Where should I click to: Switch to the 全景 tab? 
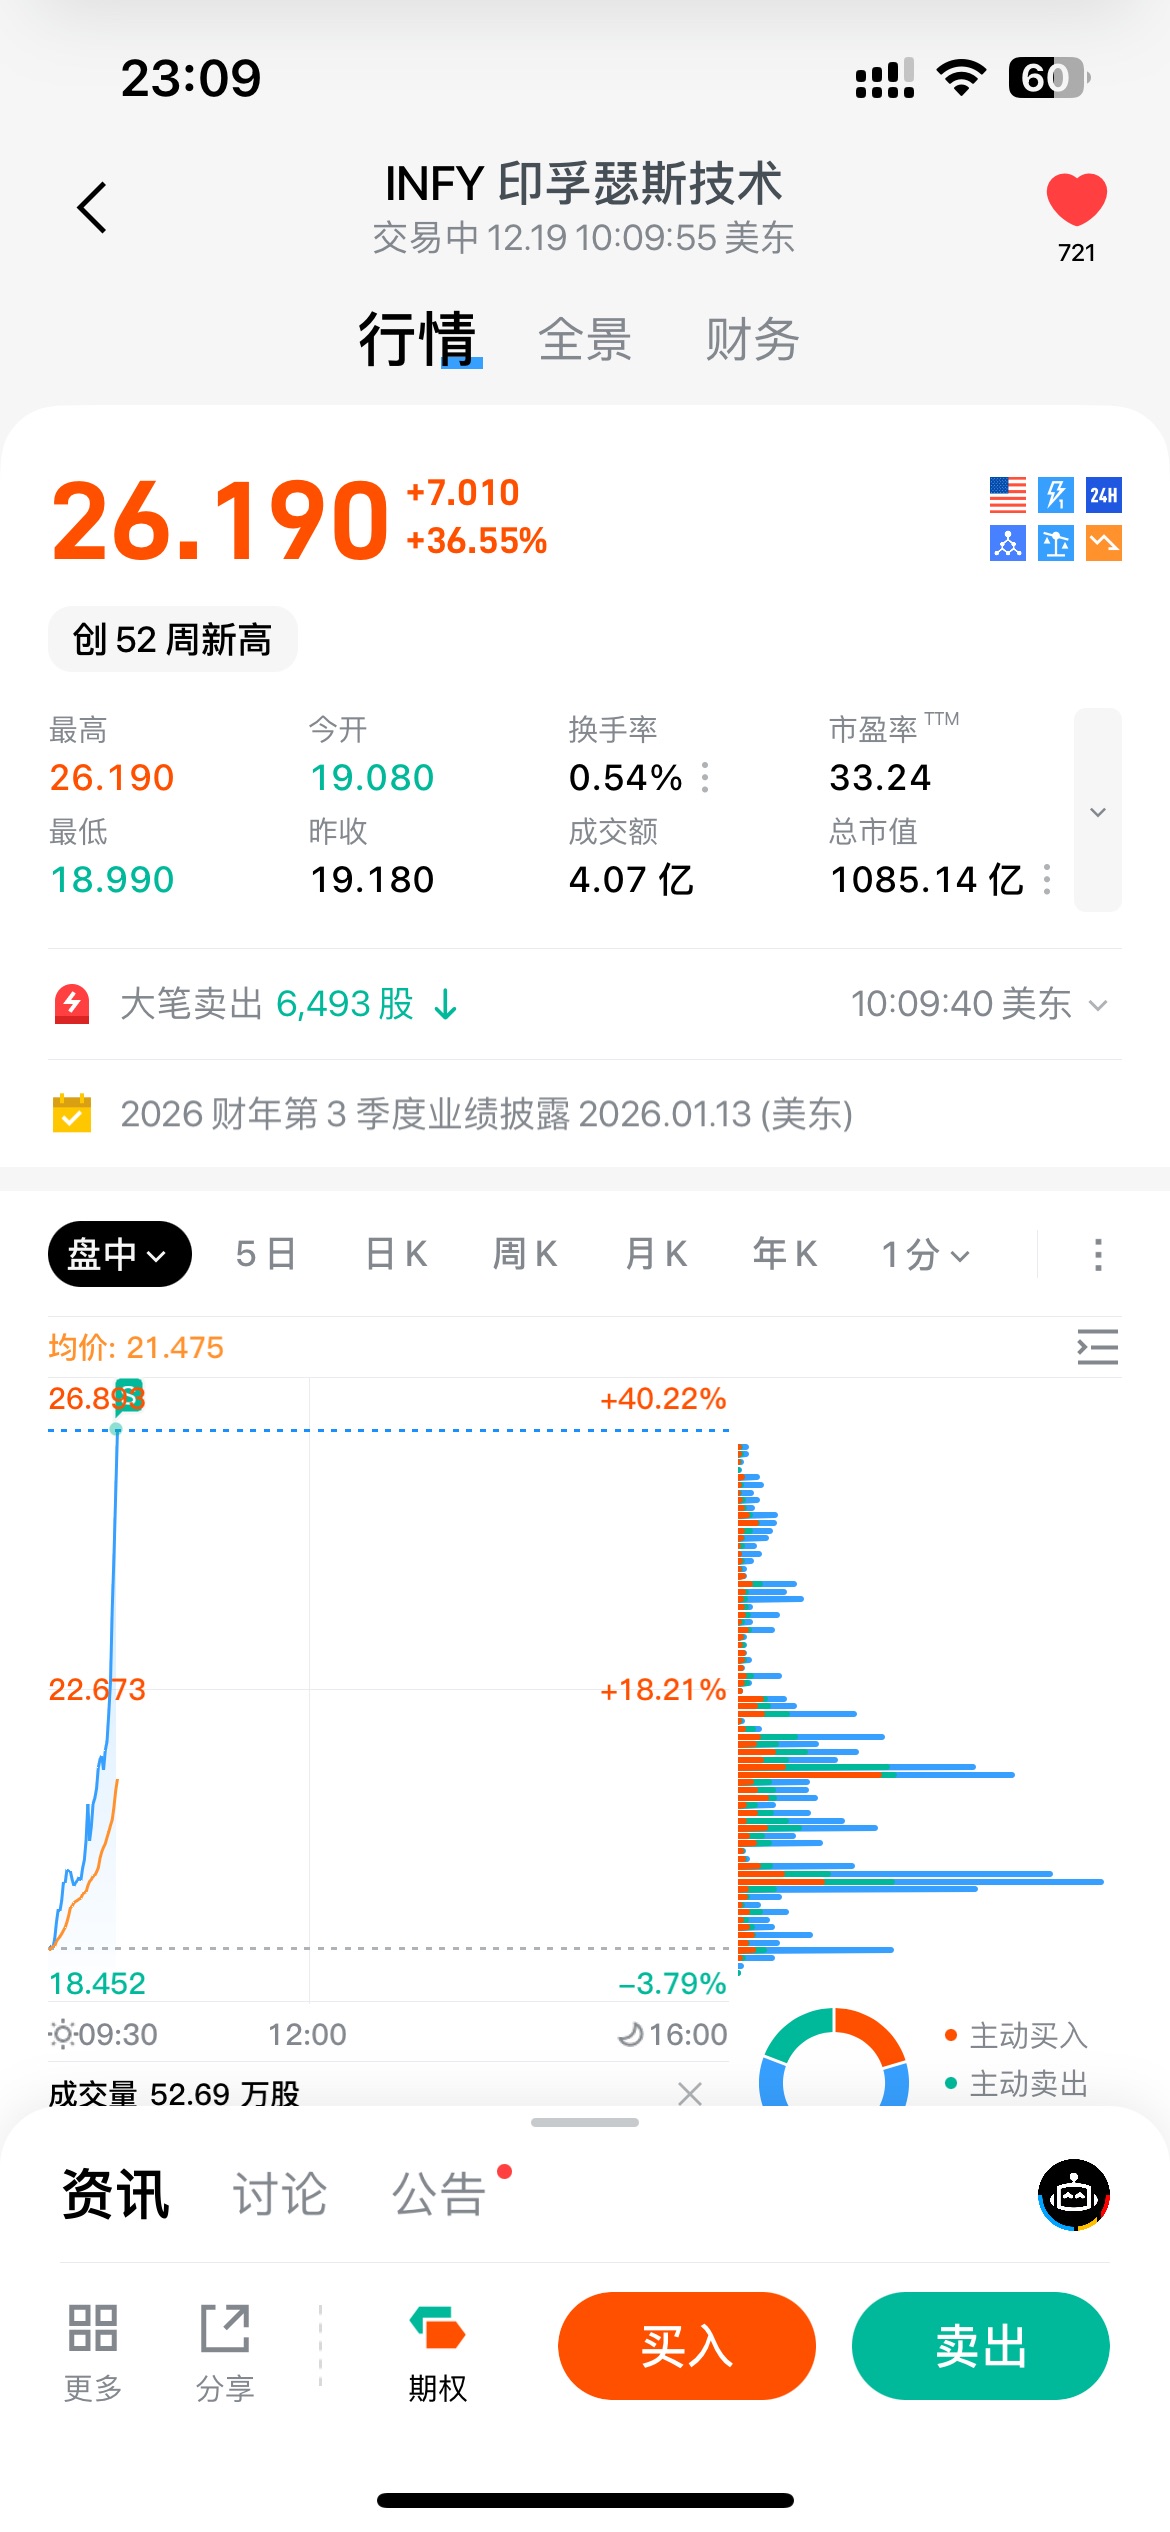point(585,339)
